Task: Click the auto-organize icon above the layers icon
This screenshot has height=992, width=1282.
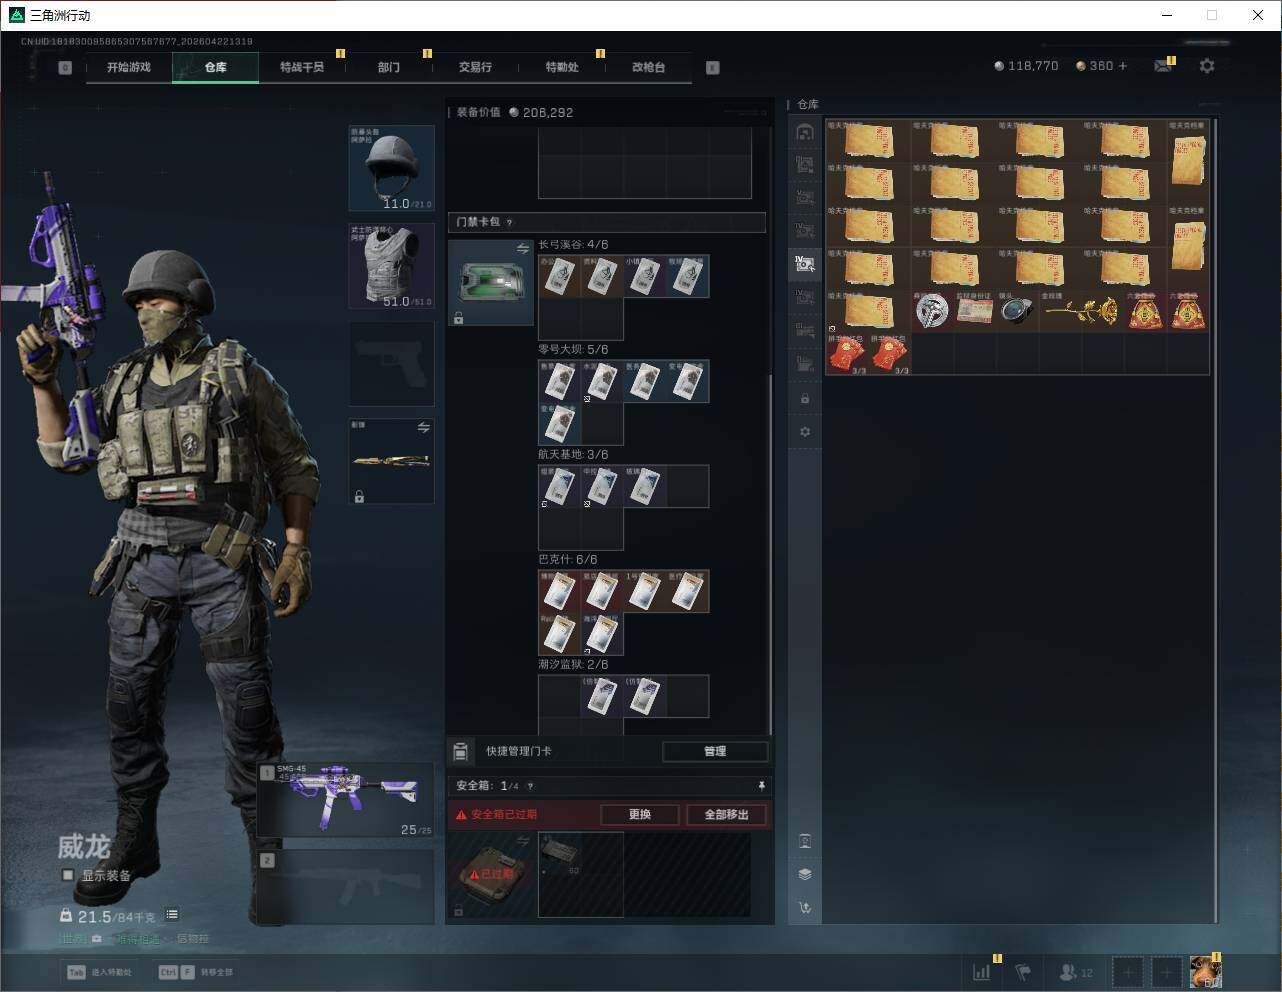Action: point(805,841)
